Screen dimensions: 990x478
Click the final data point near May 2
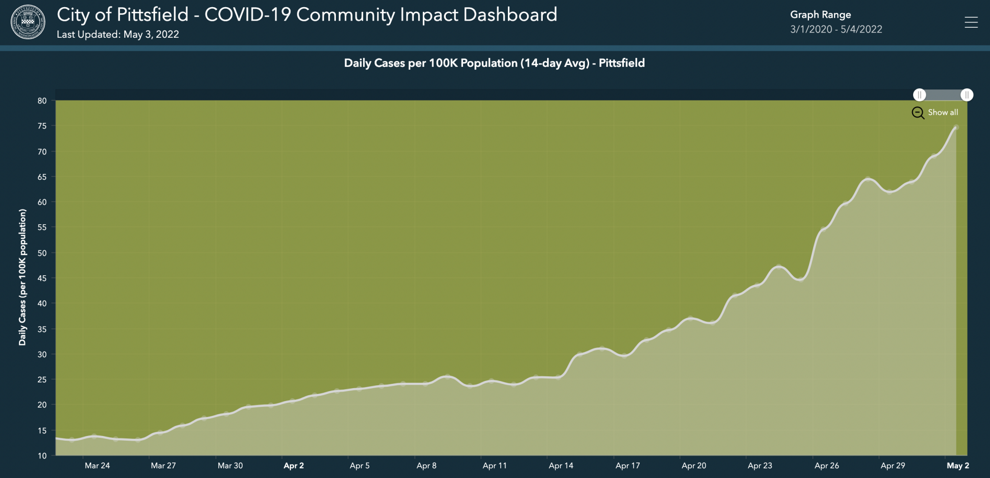pos(957,128)
